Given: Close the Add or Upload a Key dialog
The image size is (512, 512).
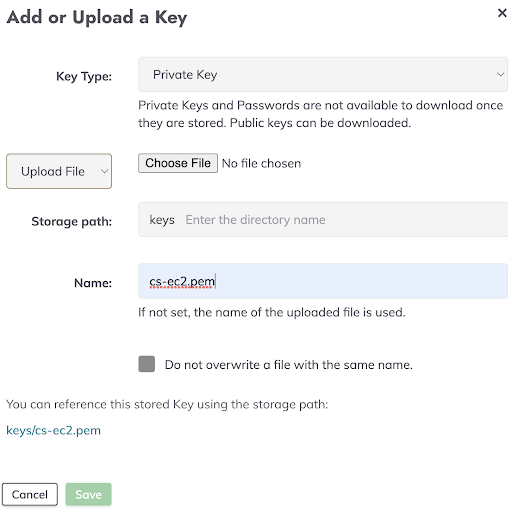Looking at the screenshot, I should 502,13.
